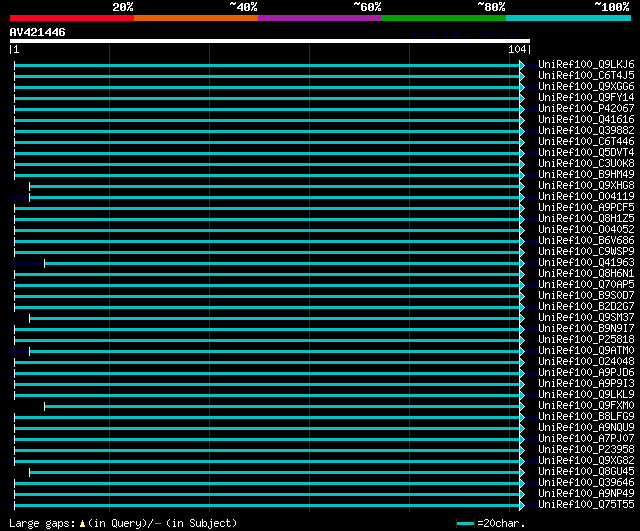Screen dimensions: 640x531
Task: Select the UniRef100_O04052 label
Action: coord(586,230)
